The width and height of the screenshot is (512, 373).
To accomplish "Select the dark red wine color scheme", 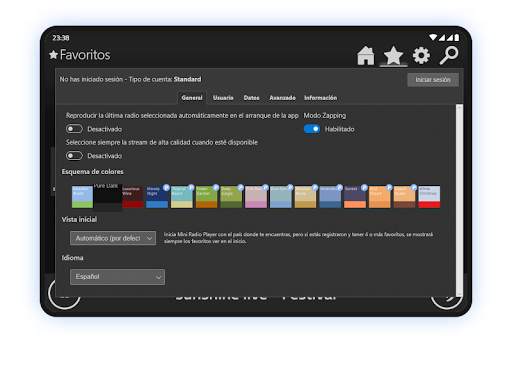I will (x=132, y=197).
